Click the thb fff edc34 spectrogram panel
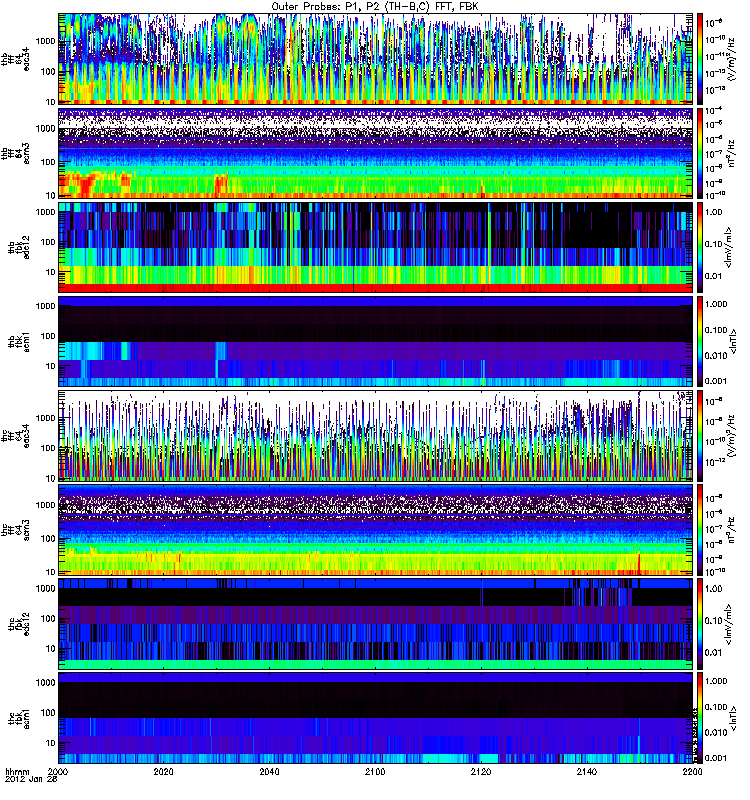This screenshot has height=800, width=750. click(375, 58)
